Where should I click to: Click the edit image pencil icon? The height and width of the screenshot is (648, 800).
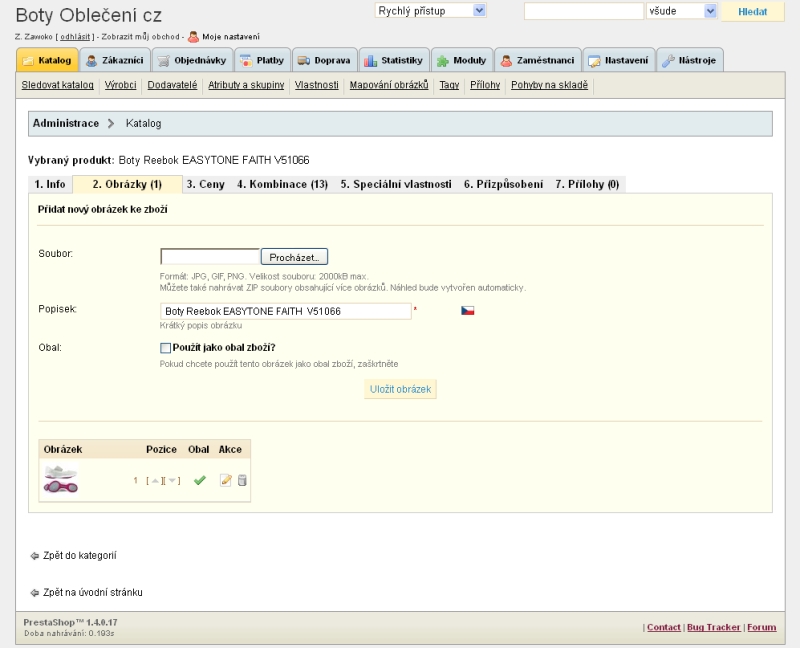tap(226, 480)
